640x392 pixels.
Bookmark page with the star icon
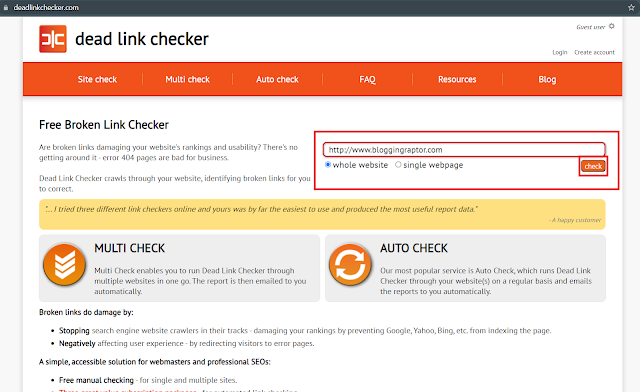[x=631, y=7]
